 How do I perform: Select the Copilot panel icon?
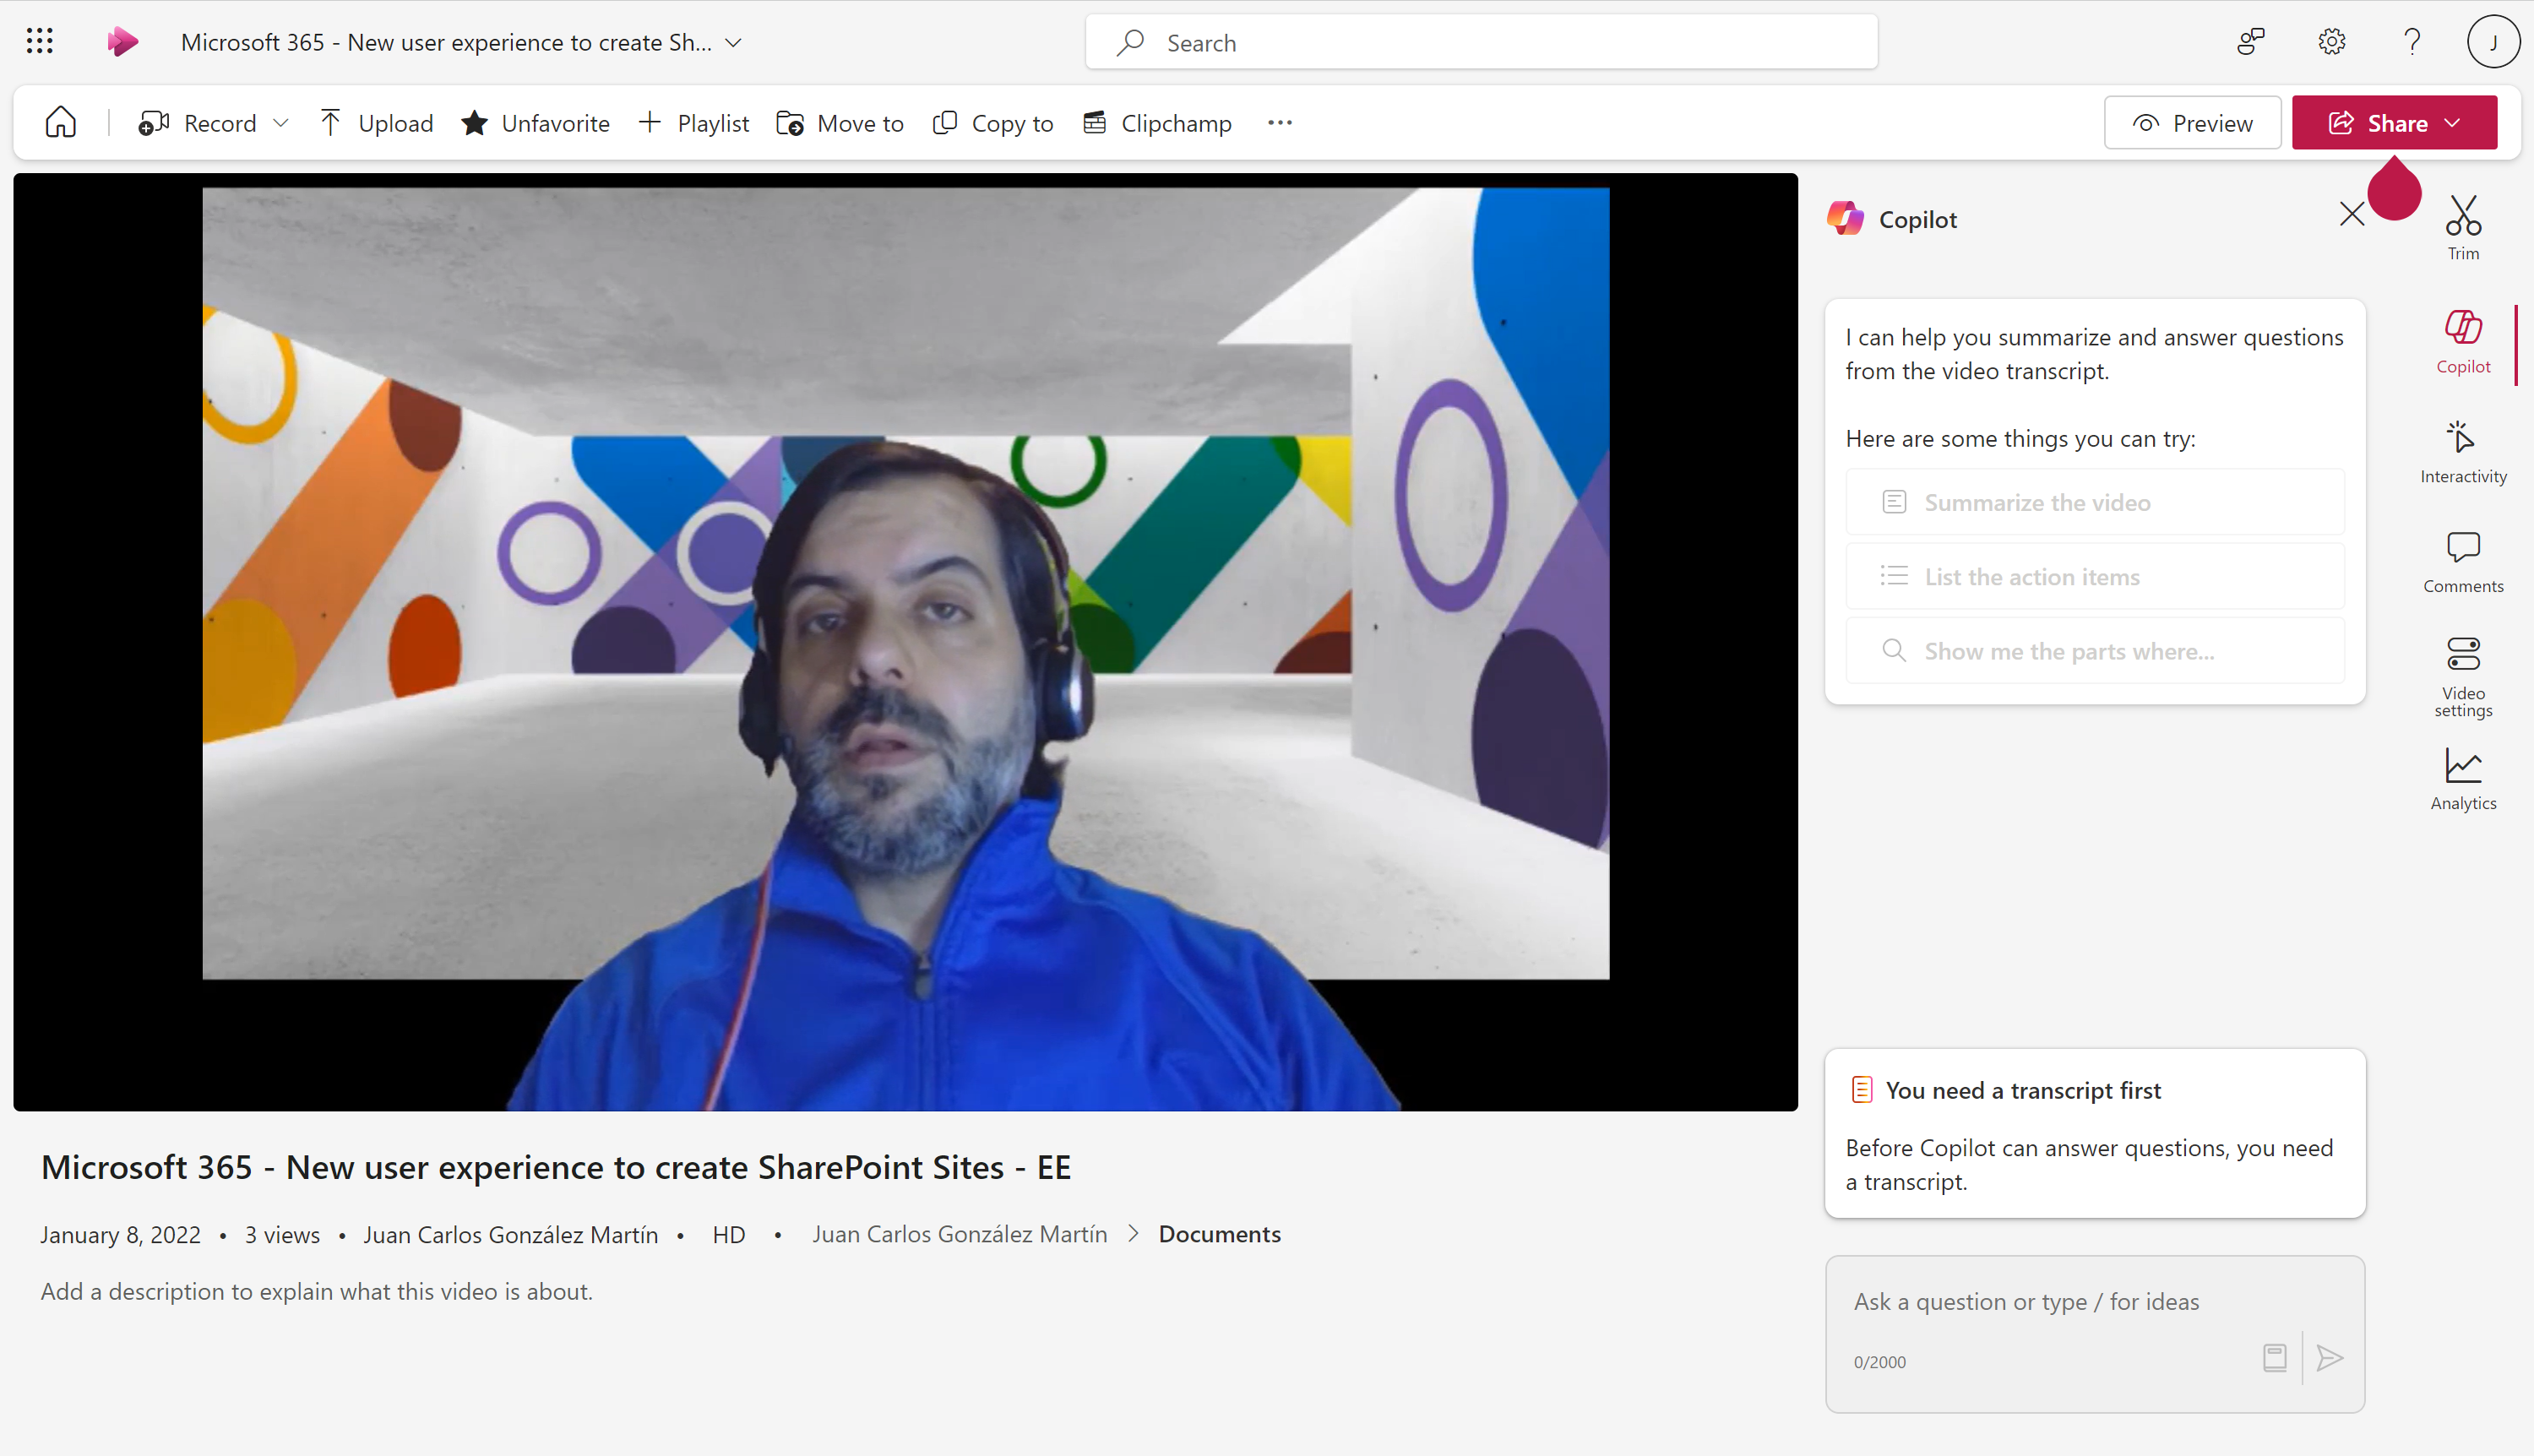pos(2463,340)
